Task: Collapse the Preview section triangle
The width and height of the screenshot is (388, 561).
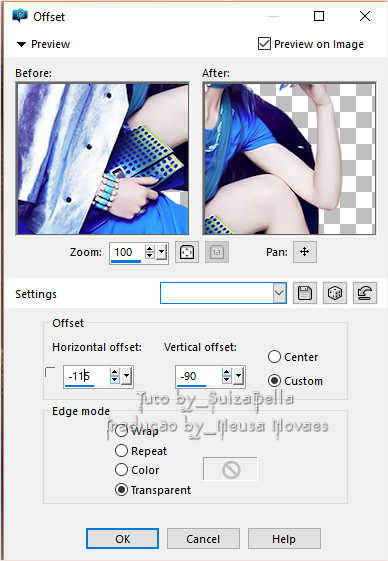Action: click(21, 44)
